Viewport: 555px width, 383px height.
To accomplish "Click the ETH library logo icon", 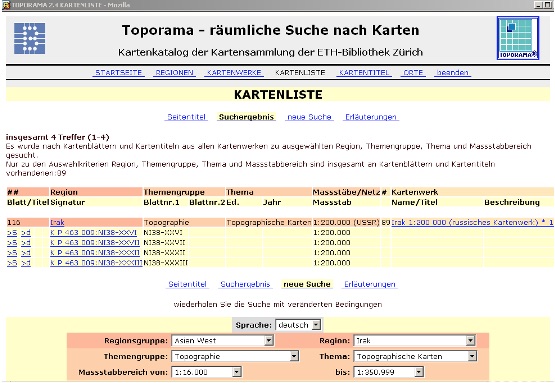I will (x=29, y=39).
